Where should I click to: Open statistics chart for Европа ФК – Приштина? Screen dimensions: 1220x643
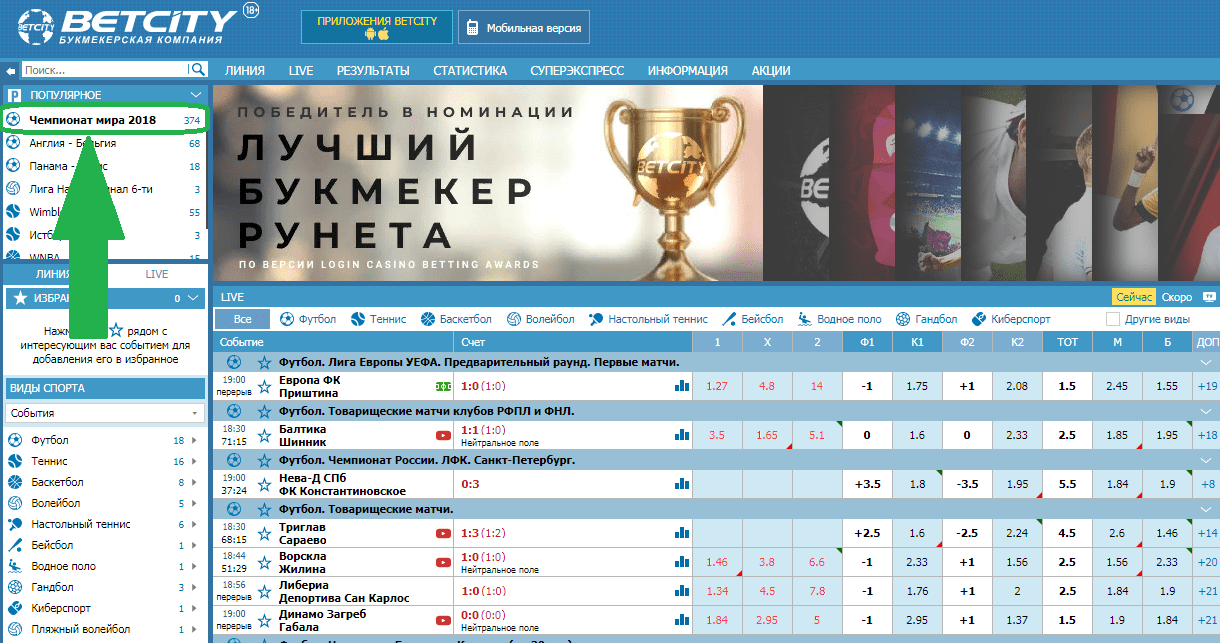(682, 386)
